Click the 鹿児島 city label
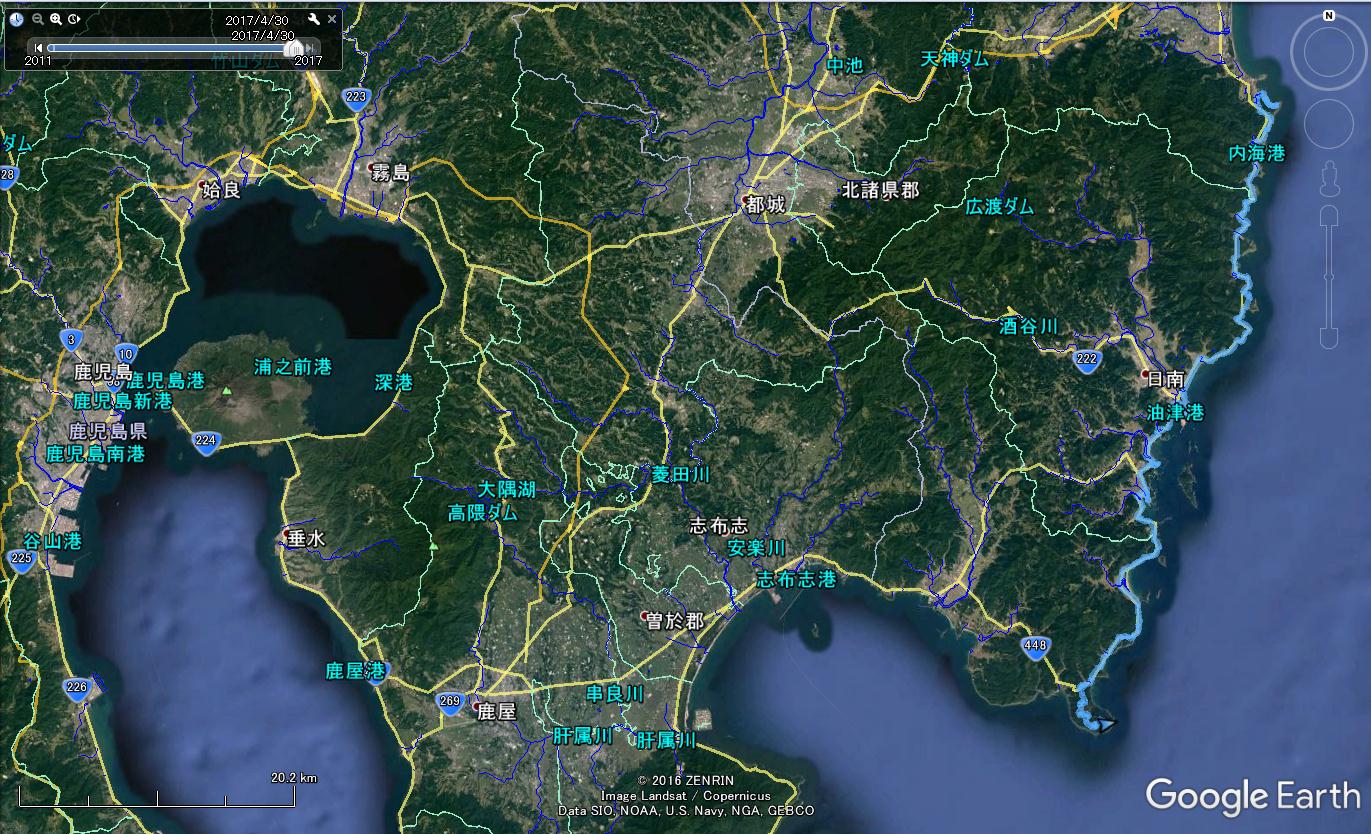This screenshot has width=1371, height=834. [97, 371]
